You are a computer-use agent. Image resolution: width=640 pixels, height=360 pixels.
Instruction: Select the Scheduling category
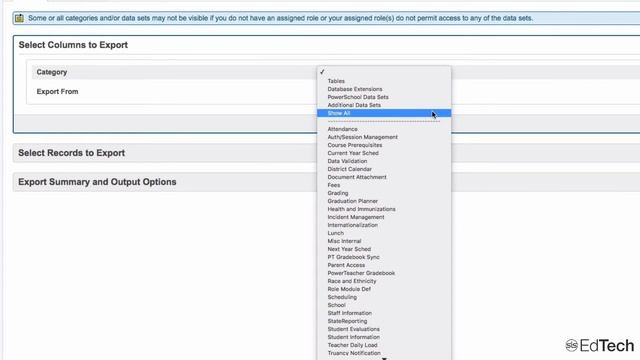pyautogui.click(x=342, y=297)
